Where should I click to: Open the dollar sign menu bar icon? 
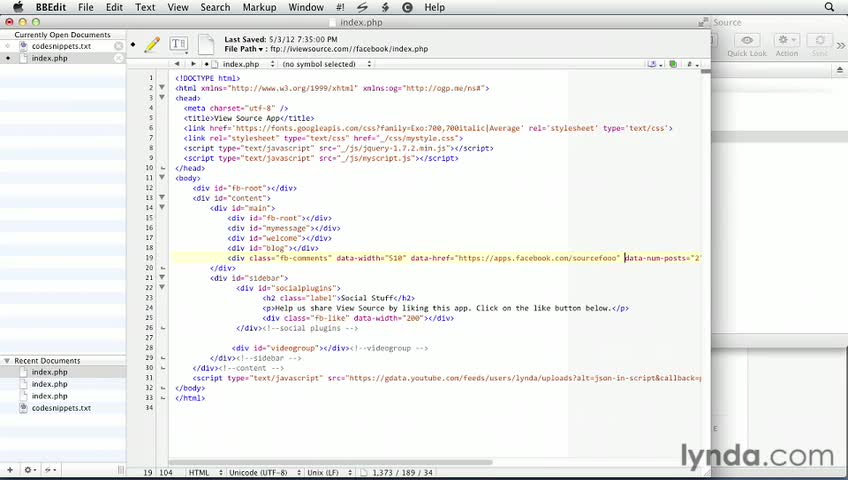coord(385,7)
